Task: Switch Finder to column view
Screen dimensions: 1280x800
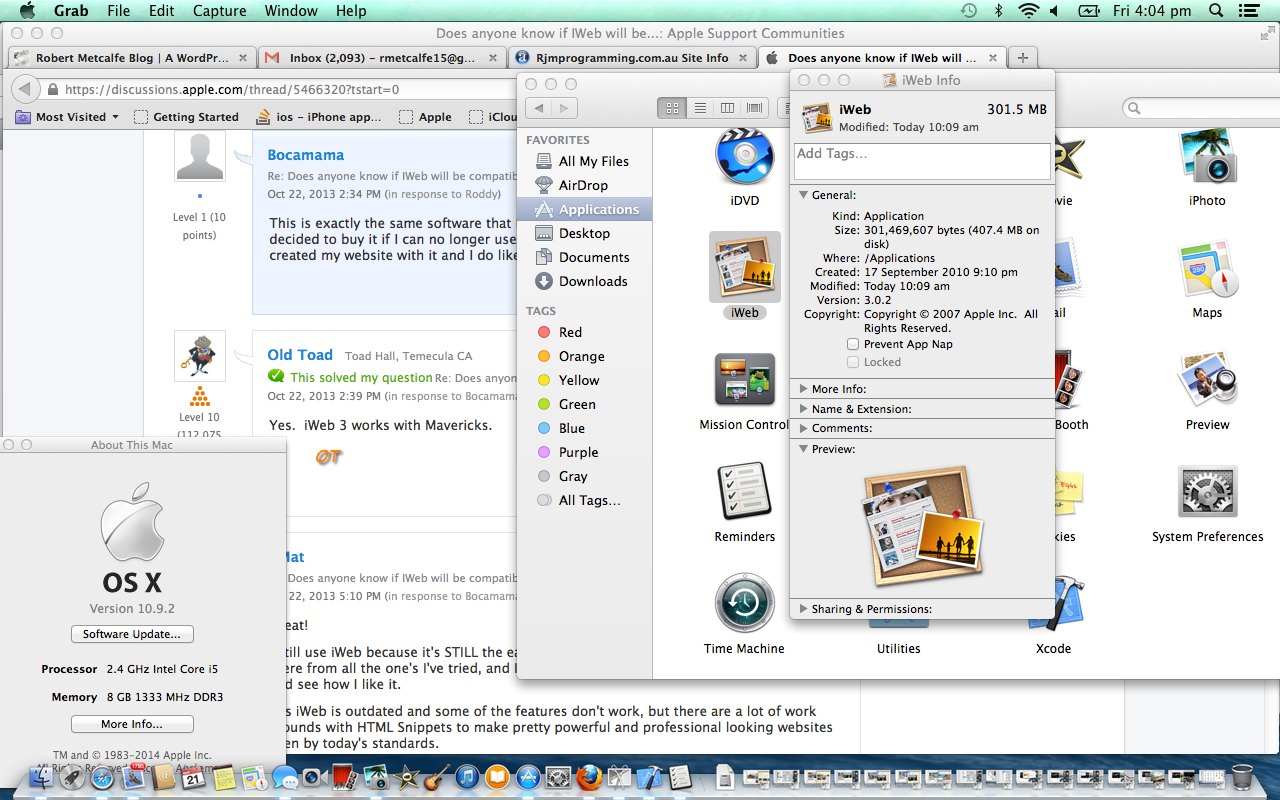Action: point(727,108)
